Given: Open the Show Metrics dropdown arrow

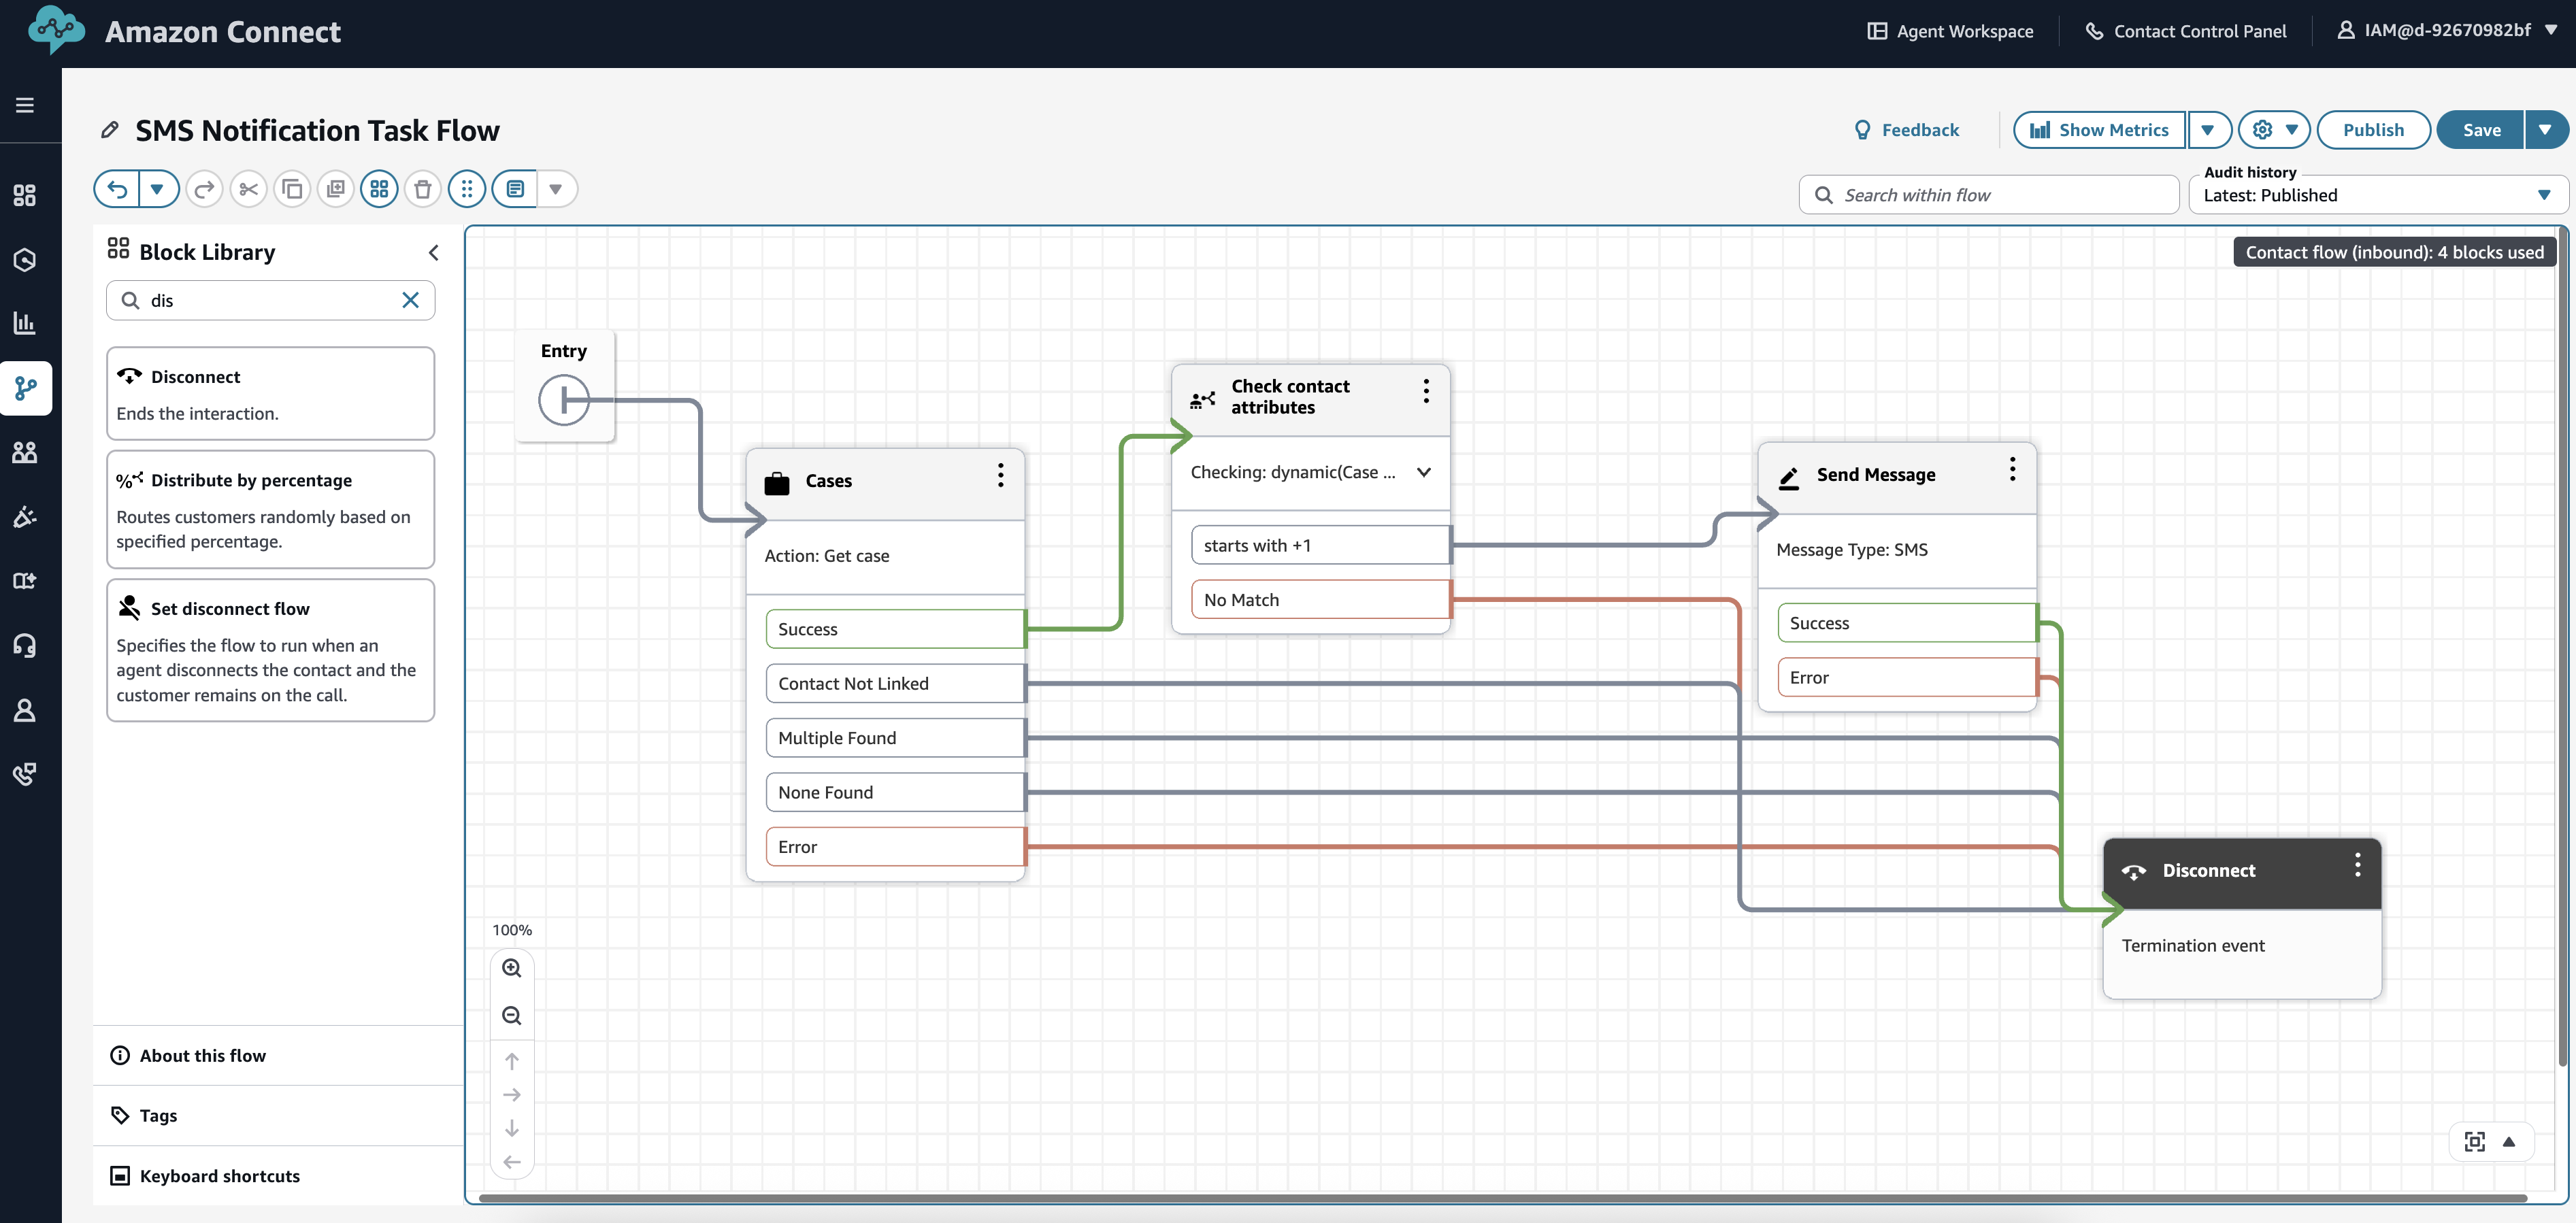Looking at the screenshot, I should [2208, 130].
